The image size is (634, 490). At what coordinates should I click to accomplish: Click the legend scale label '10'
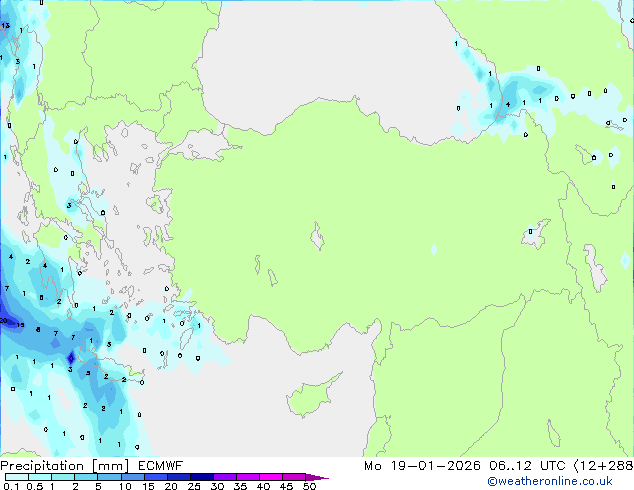point(125,486)
